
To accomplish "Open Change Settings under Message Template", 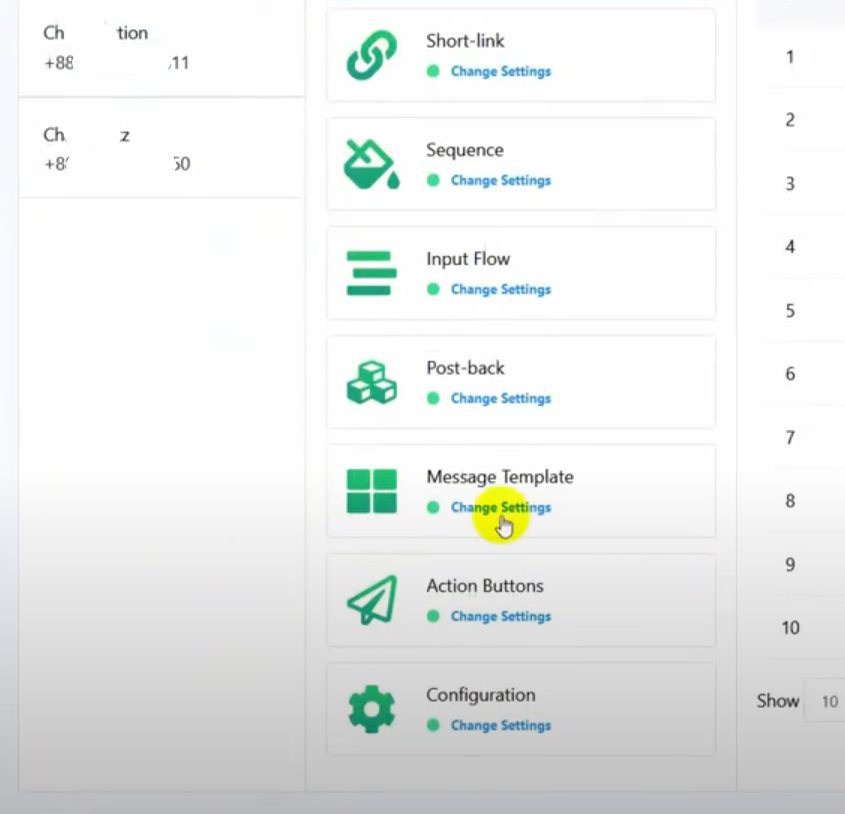I will coord(500,508).
